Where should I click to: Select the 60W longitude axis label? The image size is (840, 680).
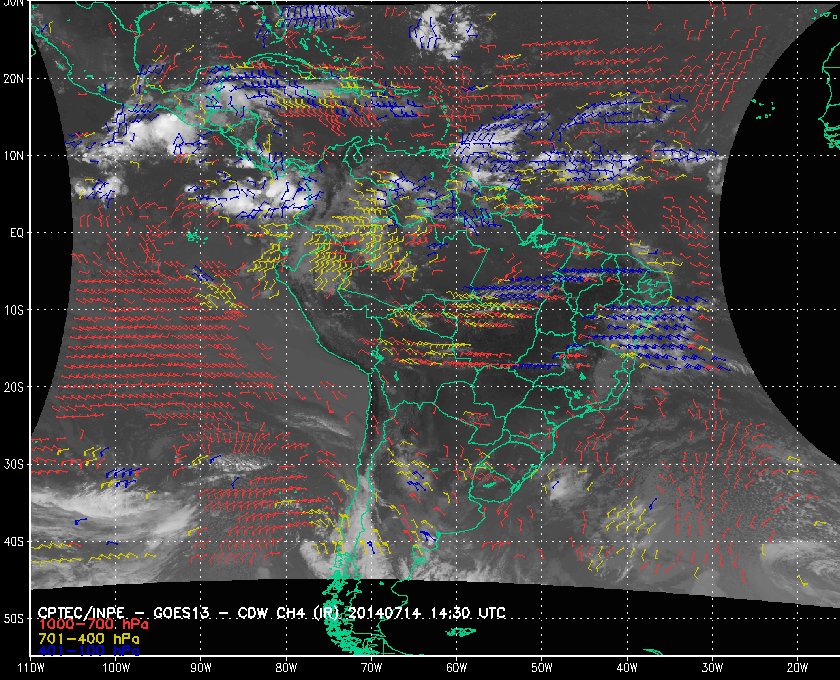[456, 667]
